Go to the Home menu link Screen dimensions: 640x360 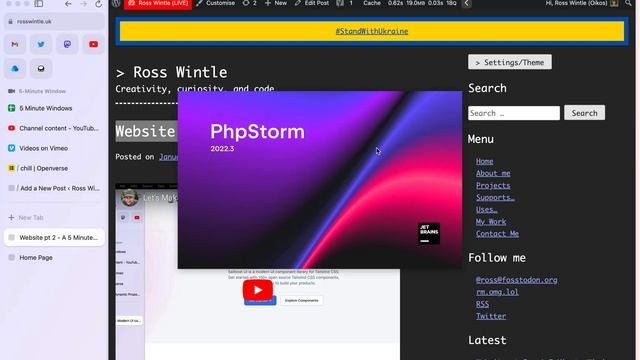coord(484,162)
